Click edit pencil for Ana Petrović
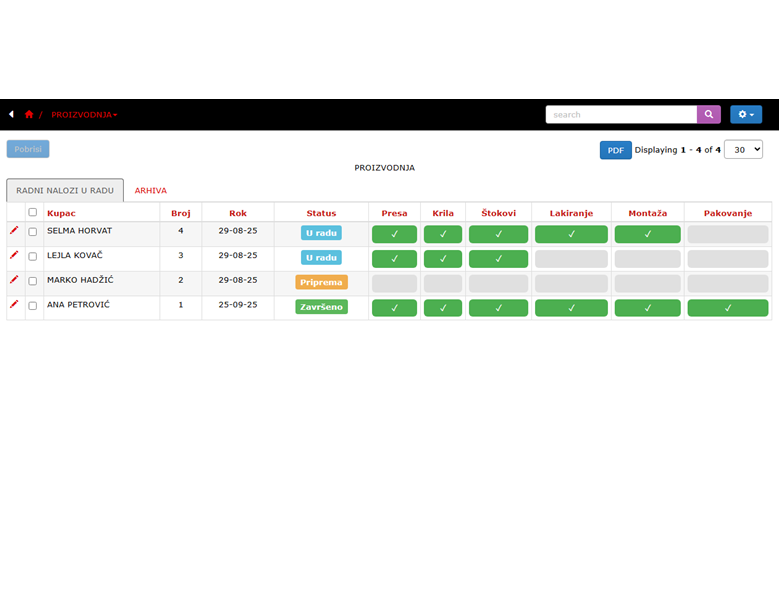 (14, 304)
